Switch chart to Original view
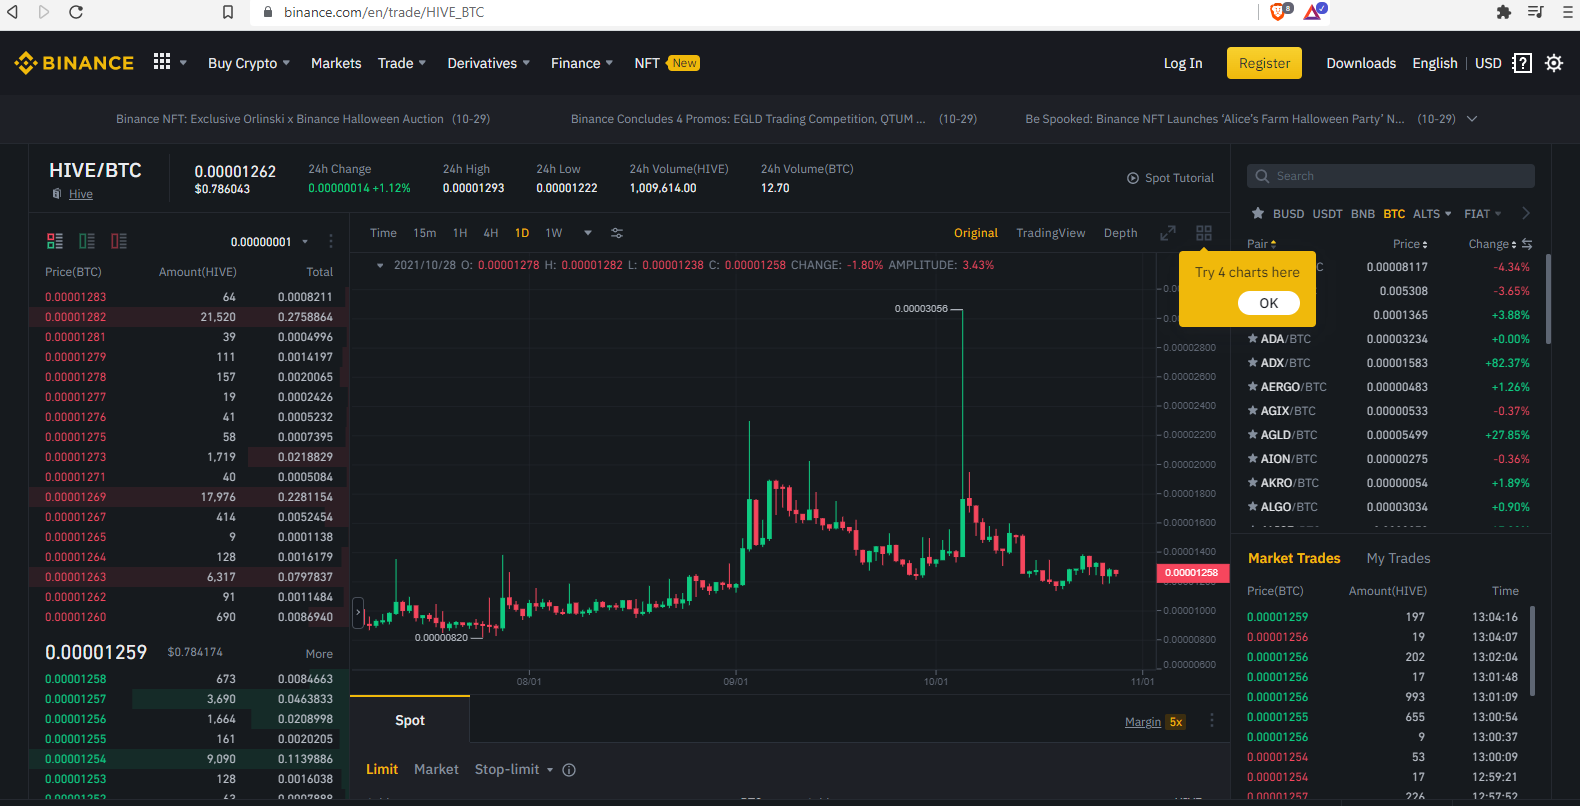1580x806 pixels. tap(976, 233)
